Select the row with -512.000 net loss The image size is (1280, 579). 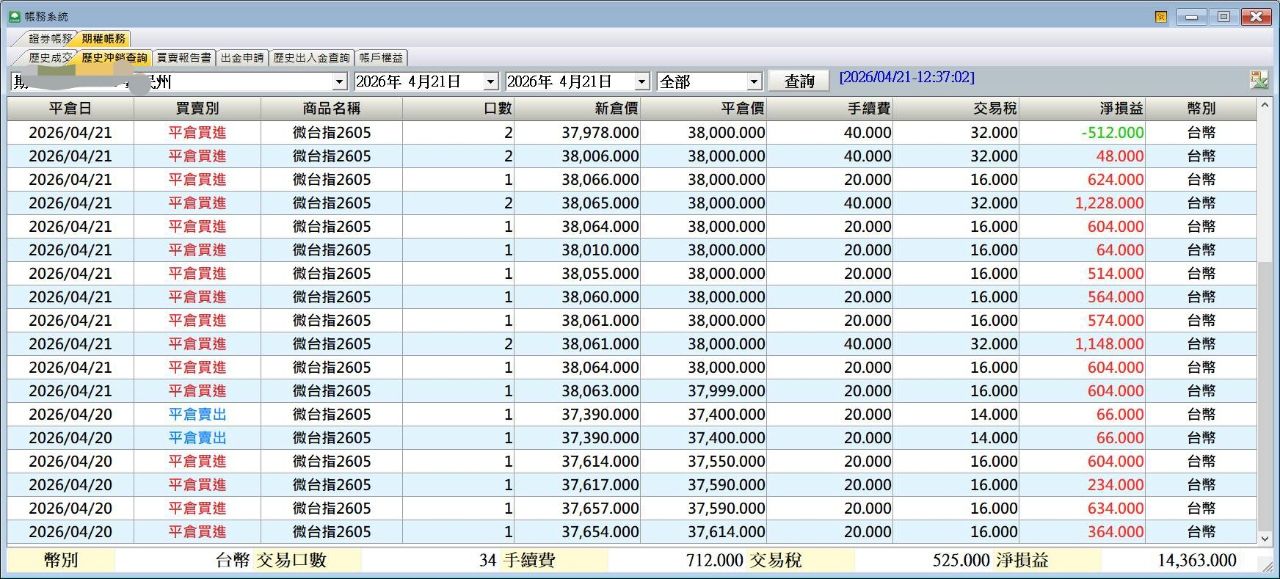(640, 132)
